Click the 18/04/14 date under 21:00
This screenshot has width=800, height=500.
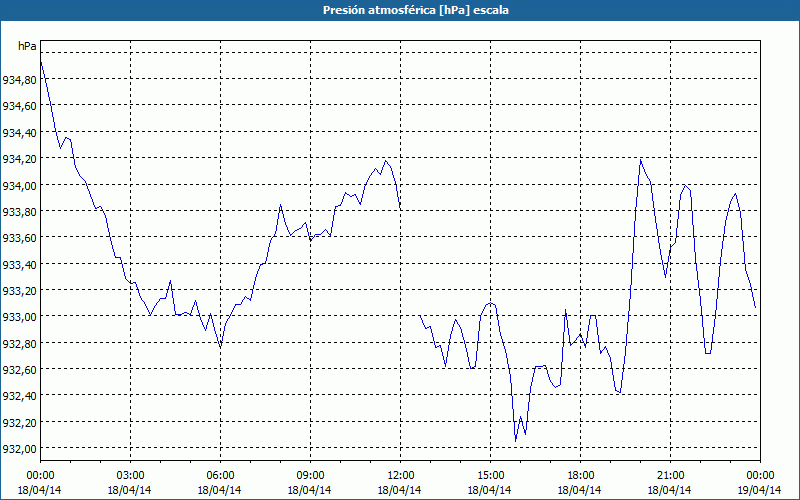point(670,490)
